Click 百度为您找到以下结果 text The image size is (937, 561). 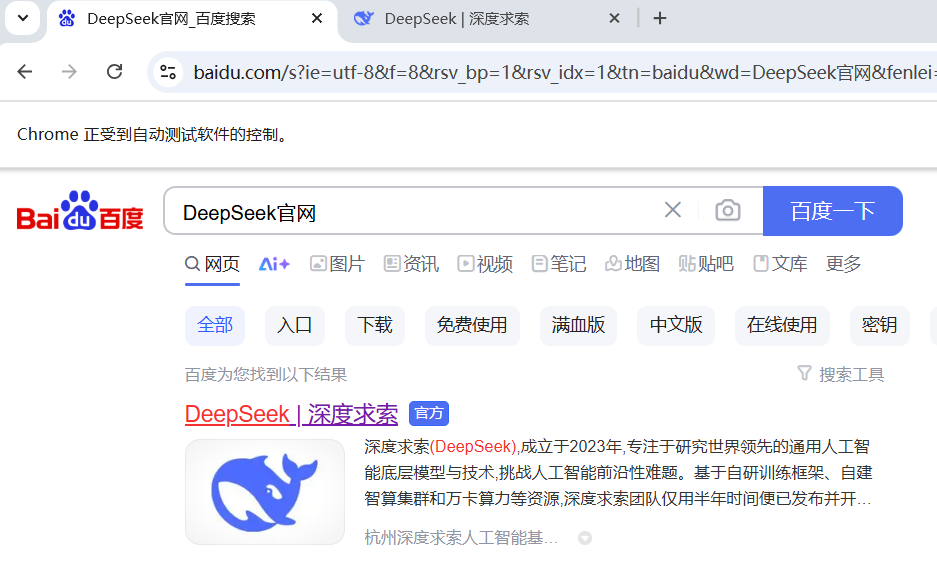pos(265,375)
